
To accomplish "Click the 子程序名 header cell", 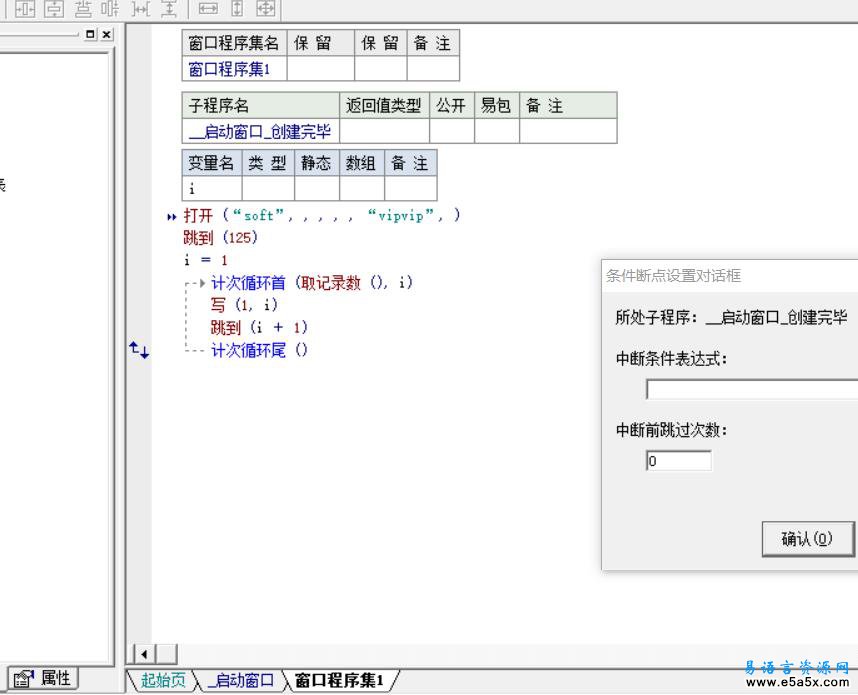I will [260, 106].
